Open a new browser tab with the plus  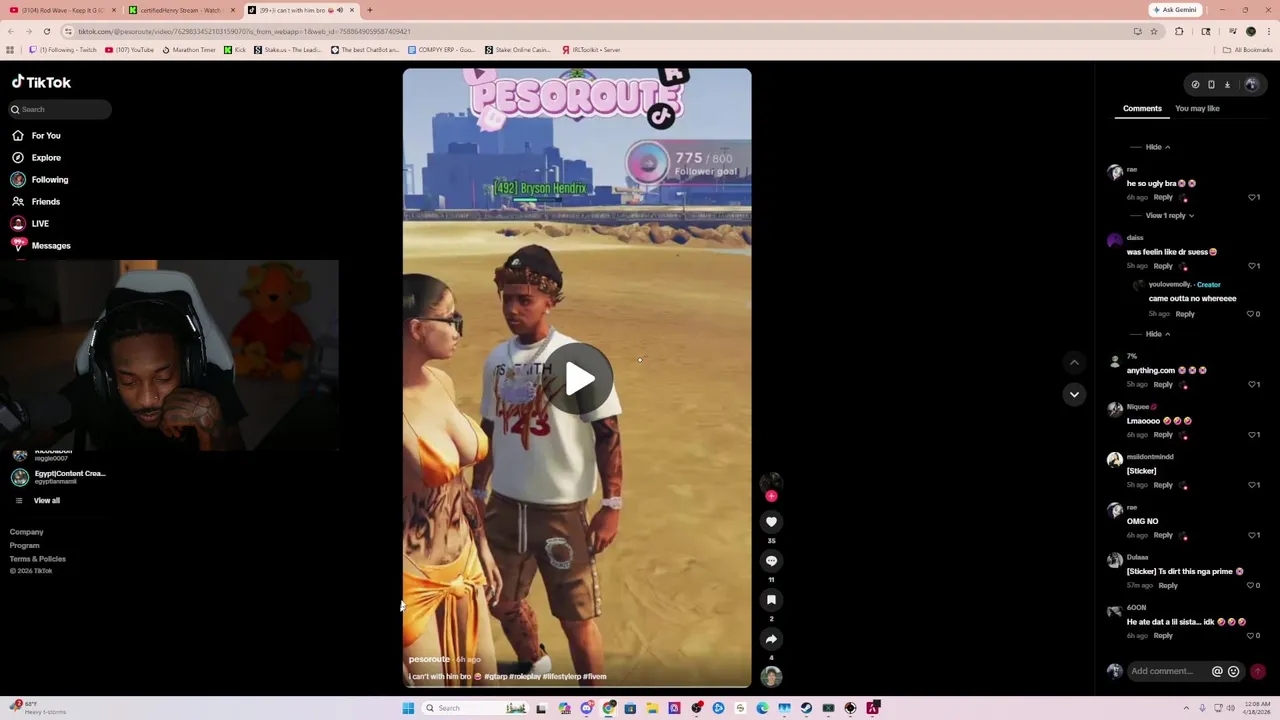point(370,10)
